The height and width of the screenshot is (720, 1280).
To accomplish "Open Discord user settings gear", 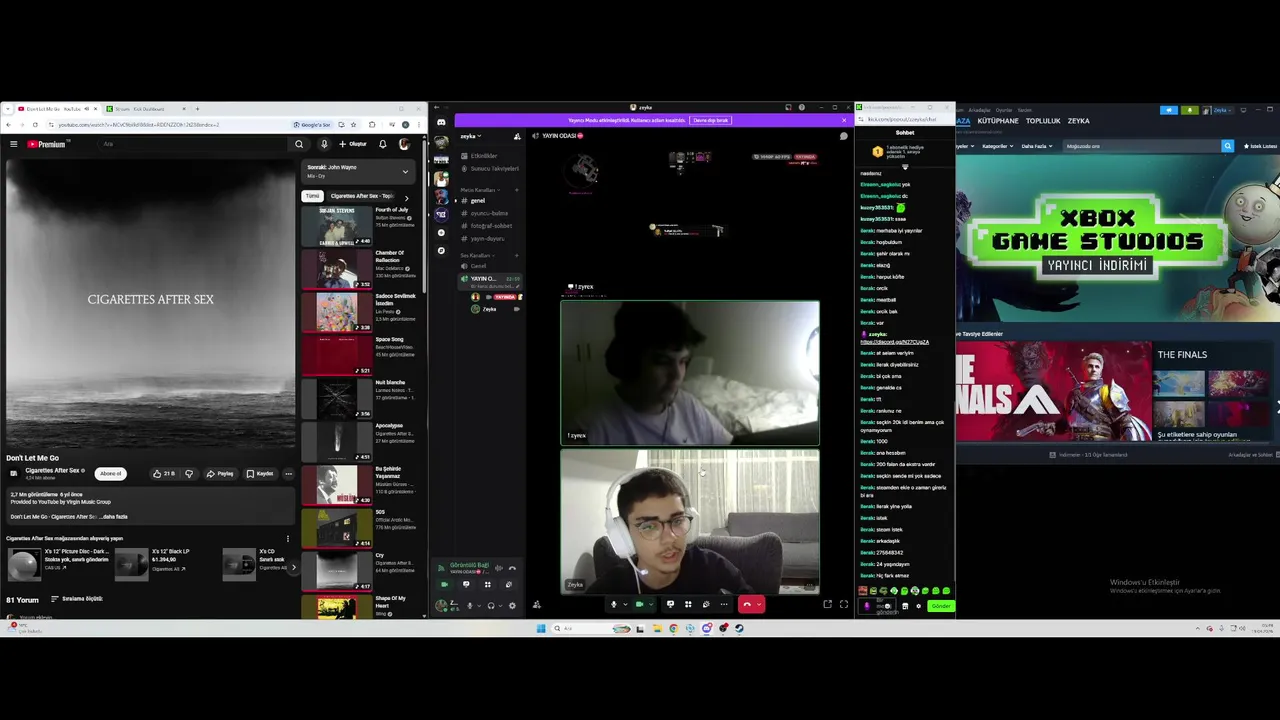I will point(512,605).
